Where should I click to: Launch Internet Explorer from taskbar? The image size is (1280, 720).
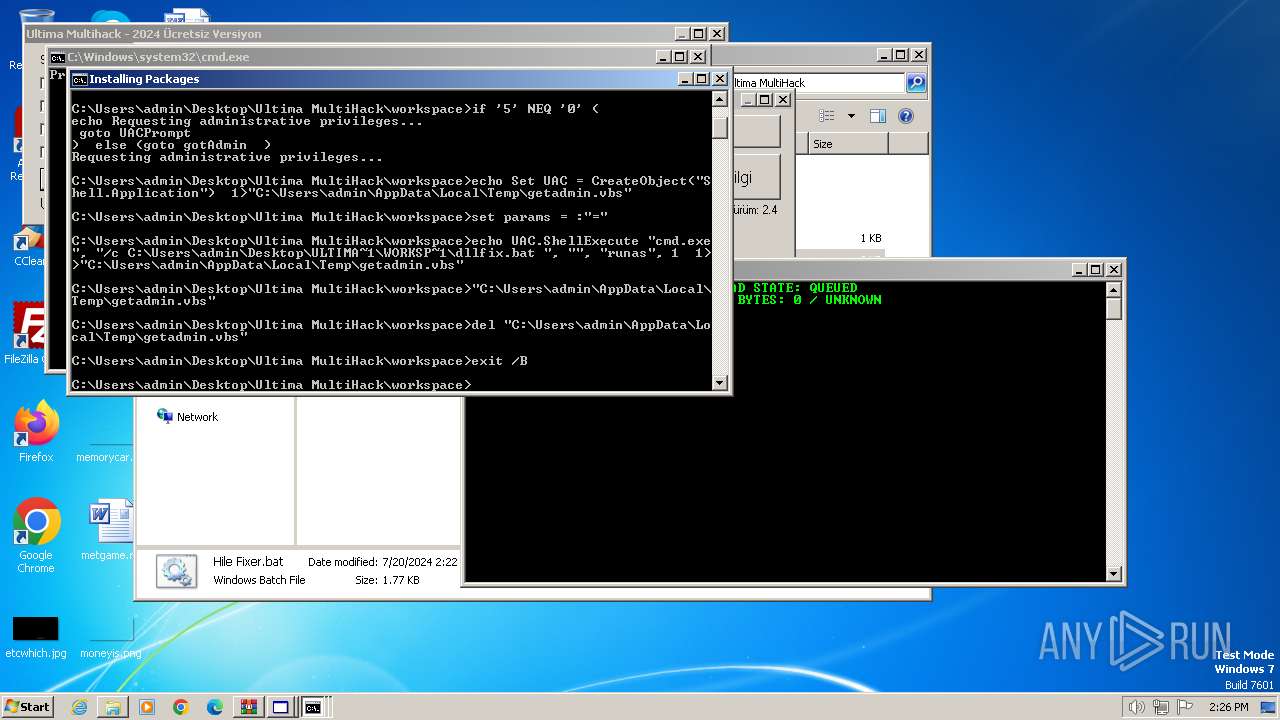pyautogui.click(x=79, y=707)
